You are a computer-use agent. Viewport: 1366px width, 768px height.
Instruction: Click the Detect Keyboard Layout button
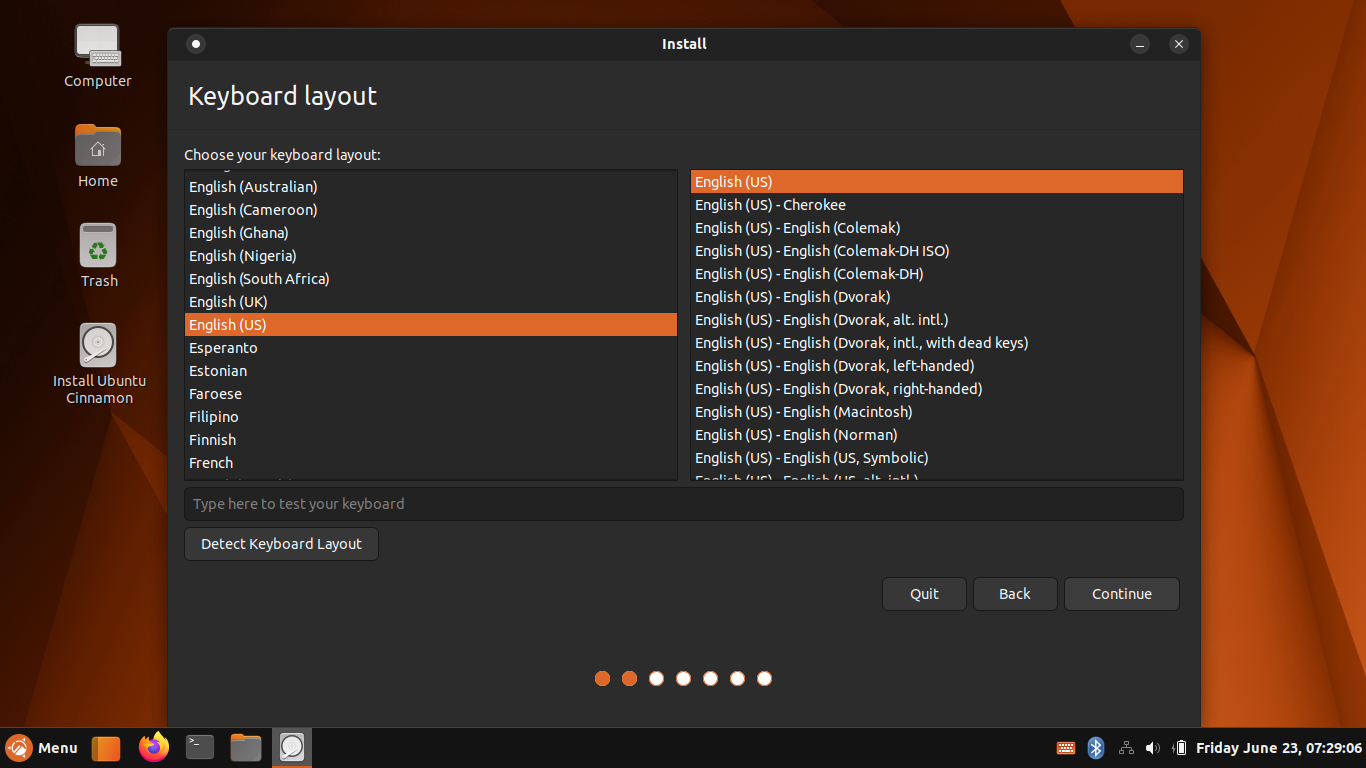[x=282, y=544]
